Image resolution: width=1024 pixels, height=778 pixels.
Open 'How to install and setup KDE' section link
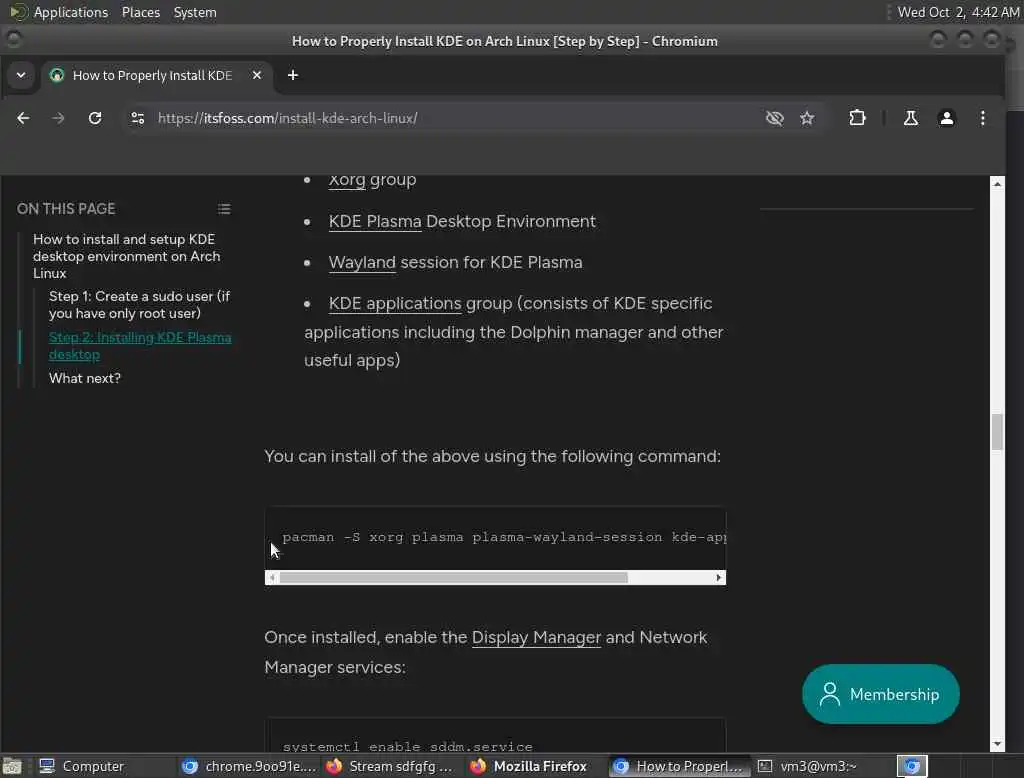[x=127, y=256]
